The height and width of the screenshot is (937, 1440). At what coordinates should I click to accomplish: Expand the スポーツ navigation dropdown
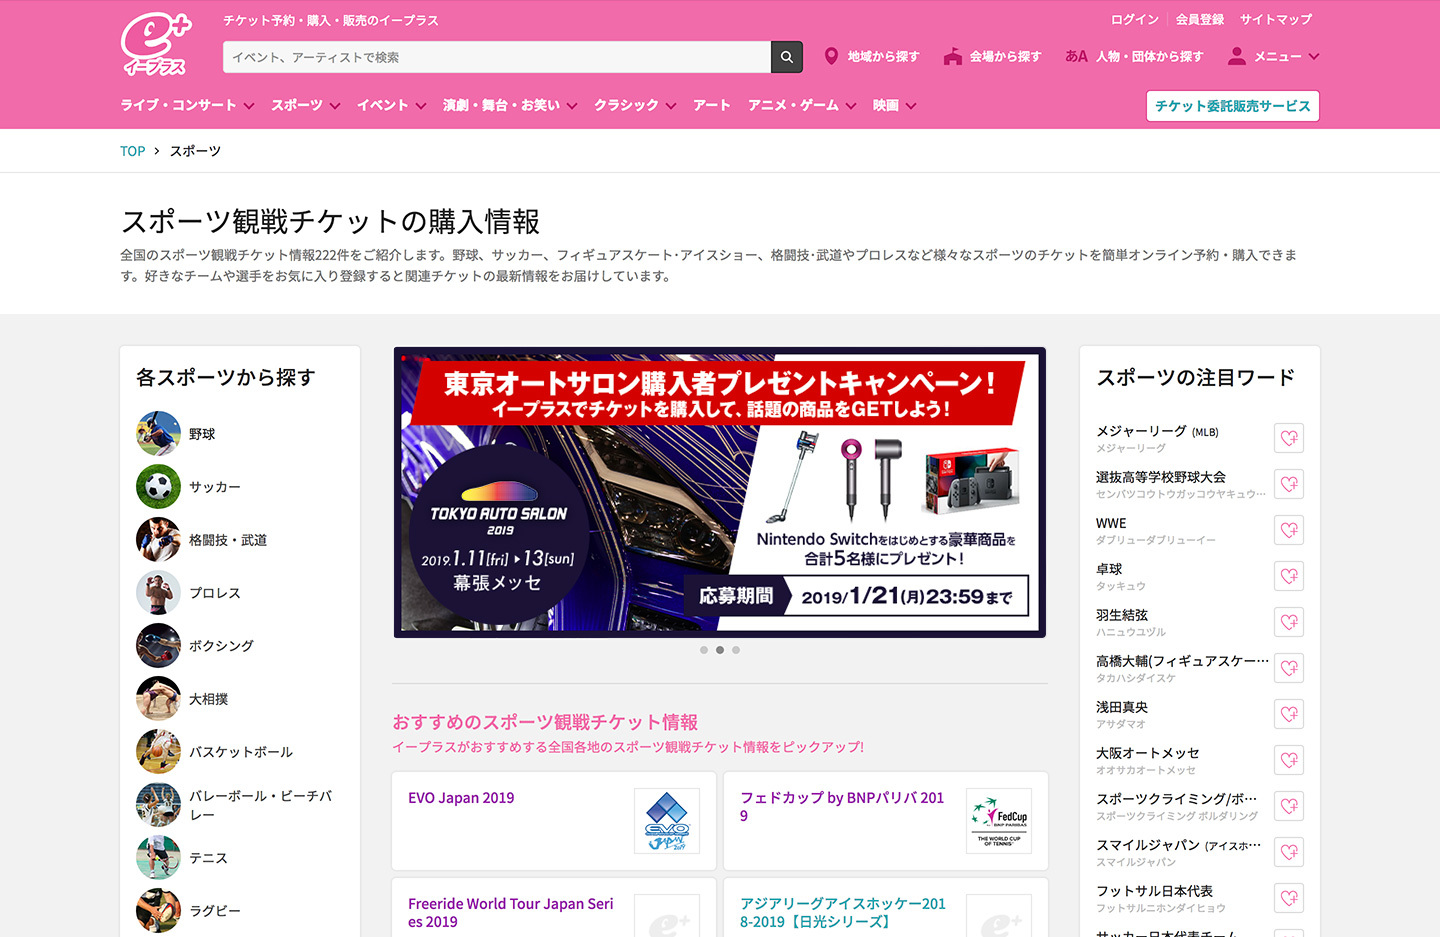point(305,105)
